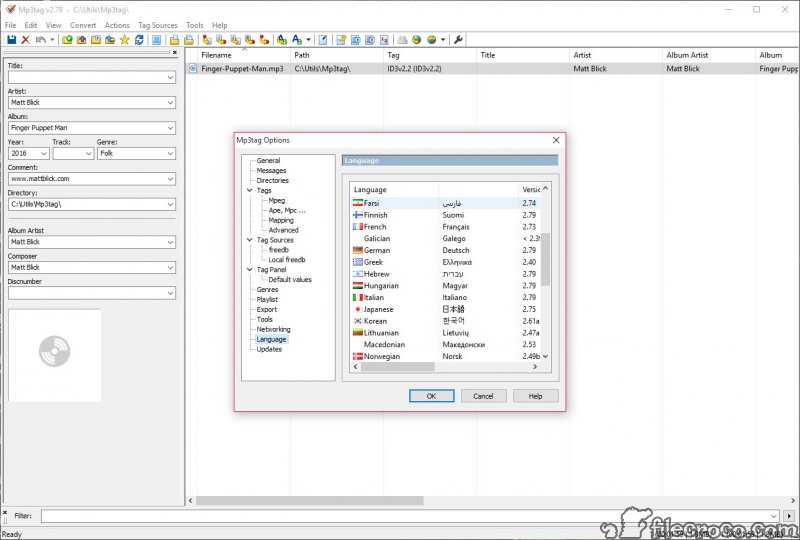Click the Actions icon without dropdown arrow
Viewport: 800px width, 540px height.
tap(282, 40)
